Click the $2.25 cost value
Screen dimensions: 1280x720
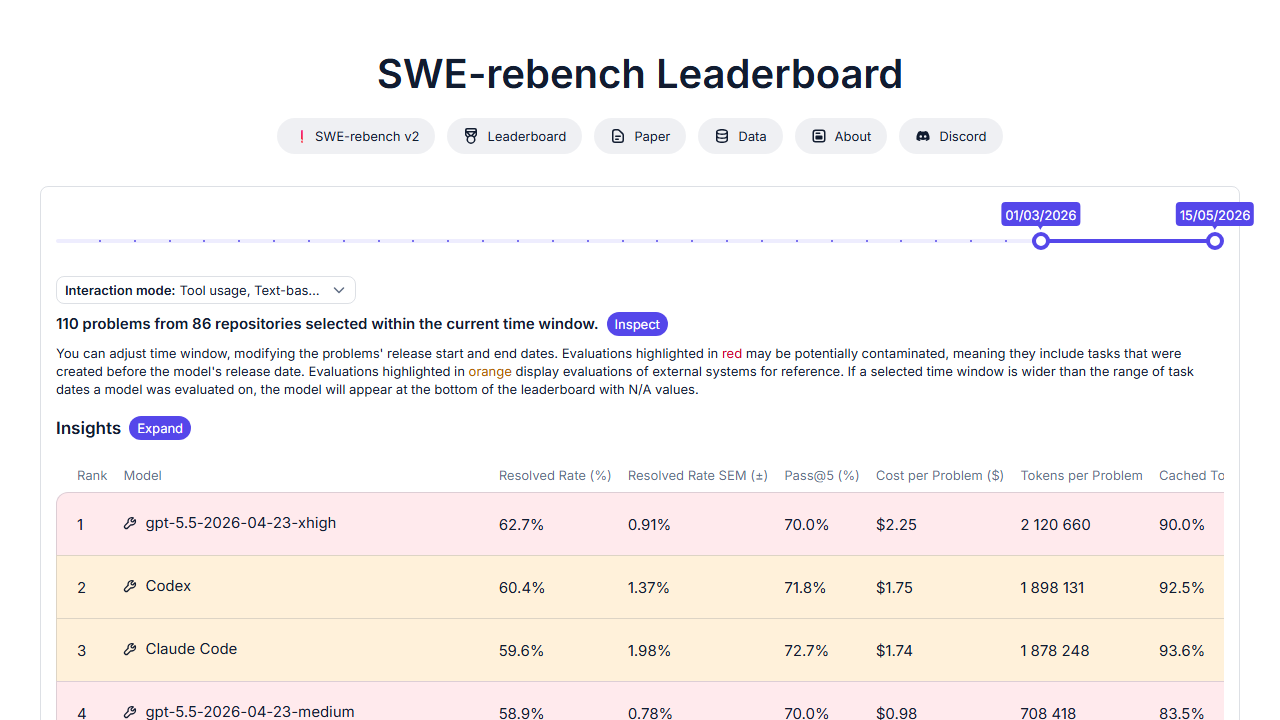[x=896, y=524]
